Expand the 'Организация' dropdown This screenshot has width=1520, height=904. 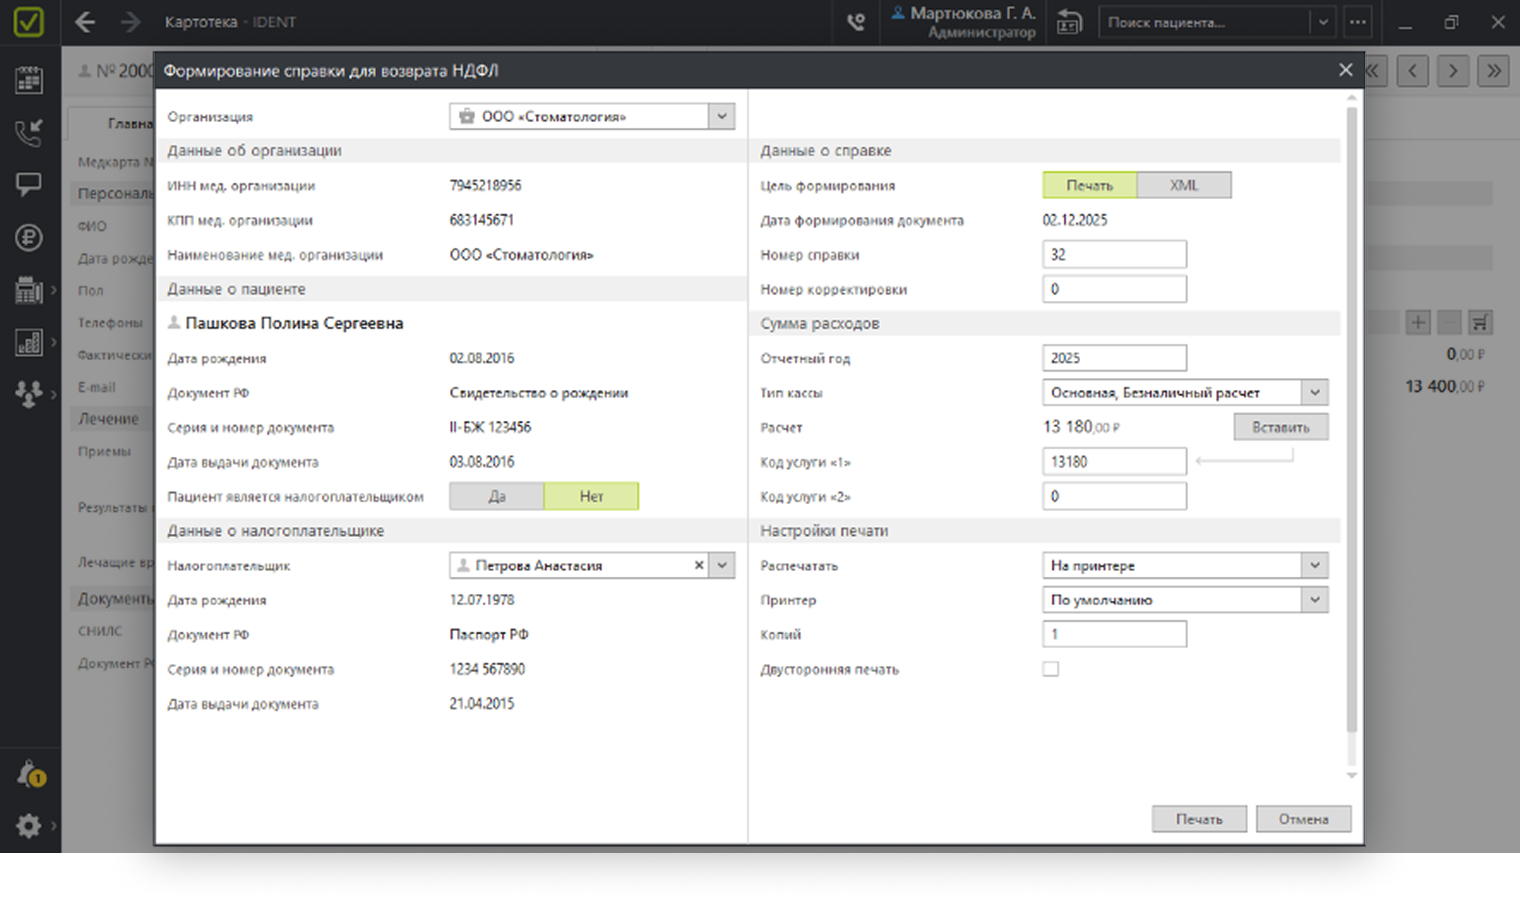click(722, 117)
